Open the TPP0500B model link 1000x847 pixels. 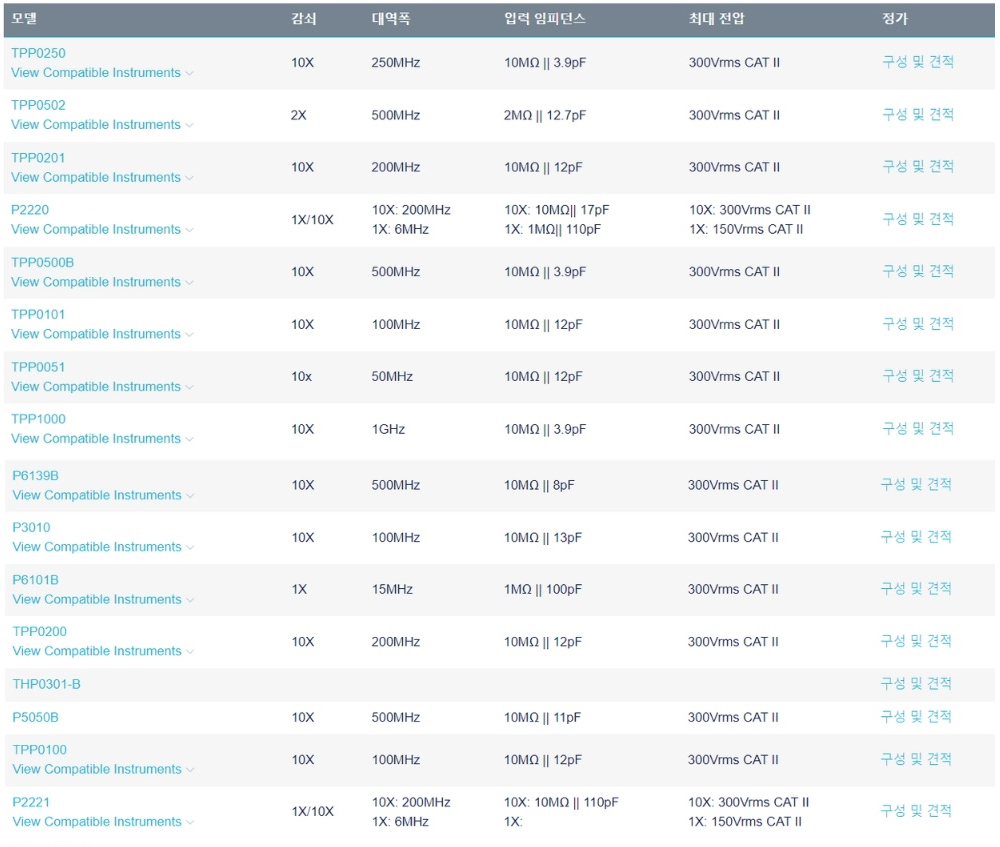point(43,262)
